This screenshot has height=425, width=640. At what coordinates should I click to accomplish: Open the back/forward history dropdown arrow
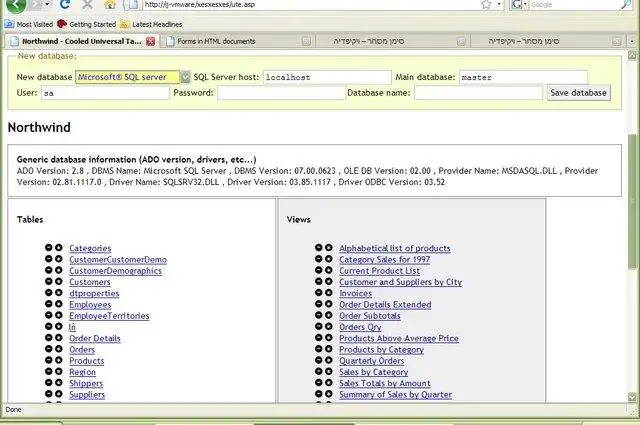tap(47, 4)
